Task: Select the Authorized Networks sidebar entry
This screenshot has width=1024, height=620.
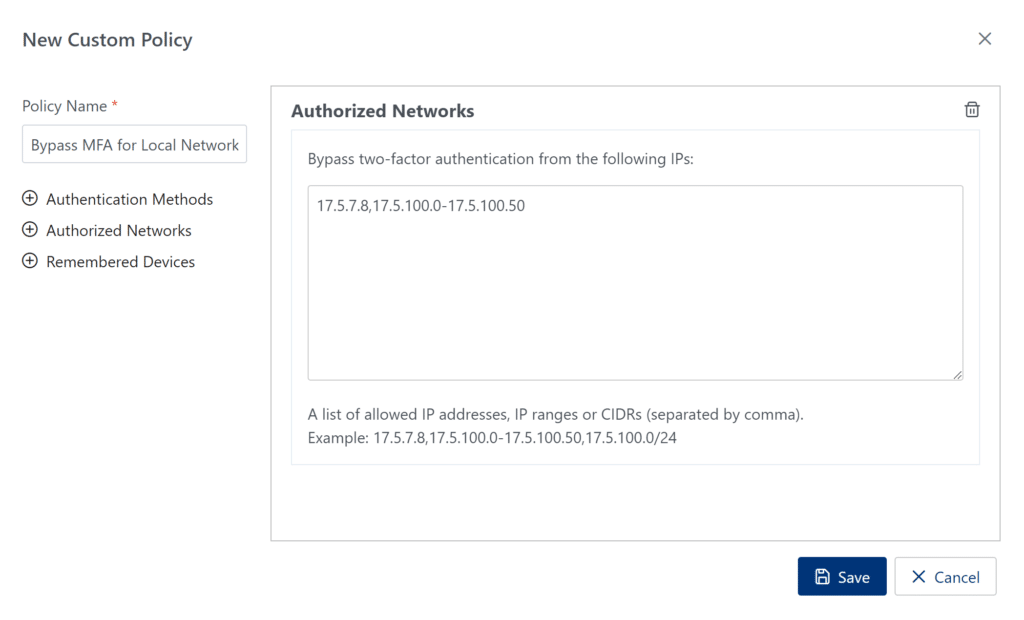Action: click(119, 230)
